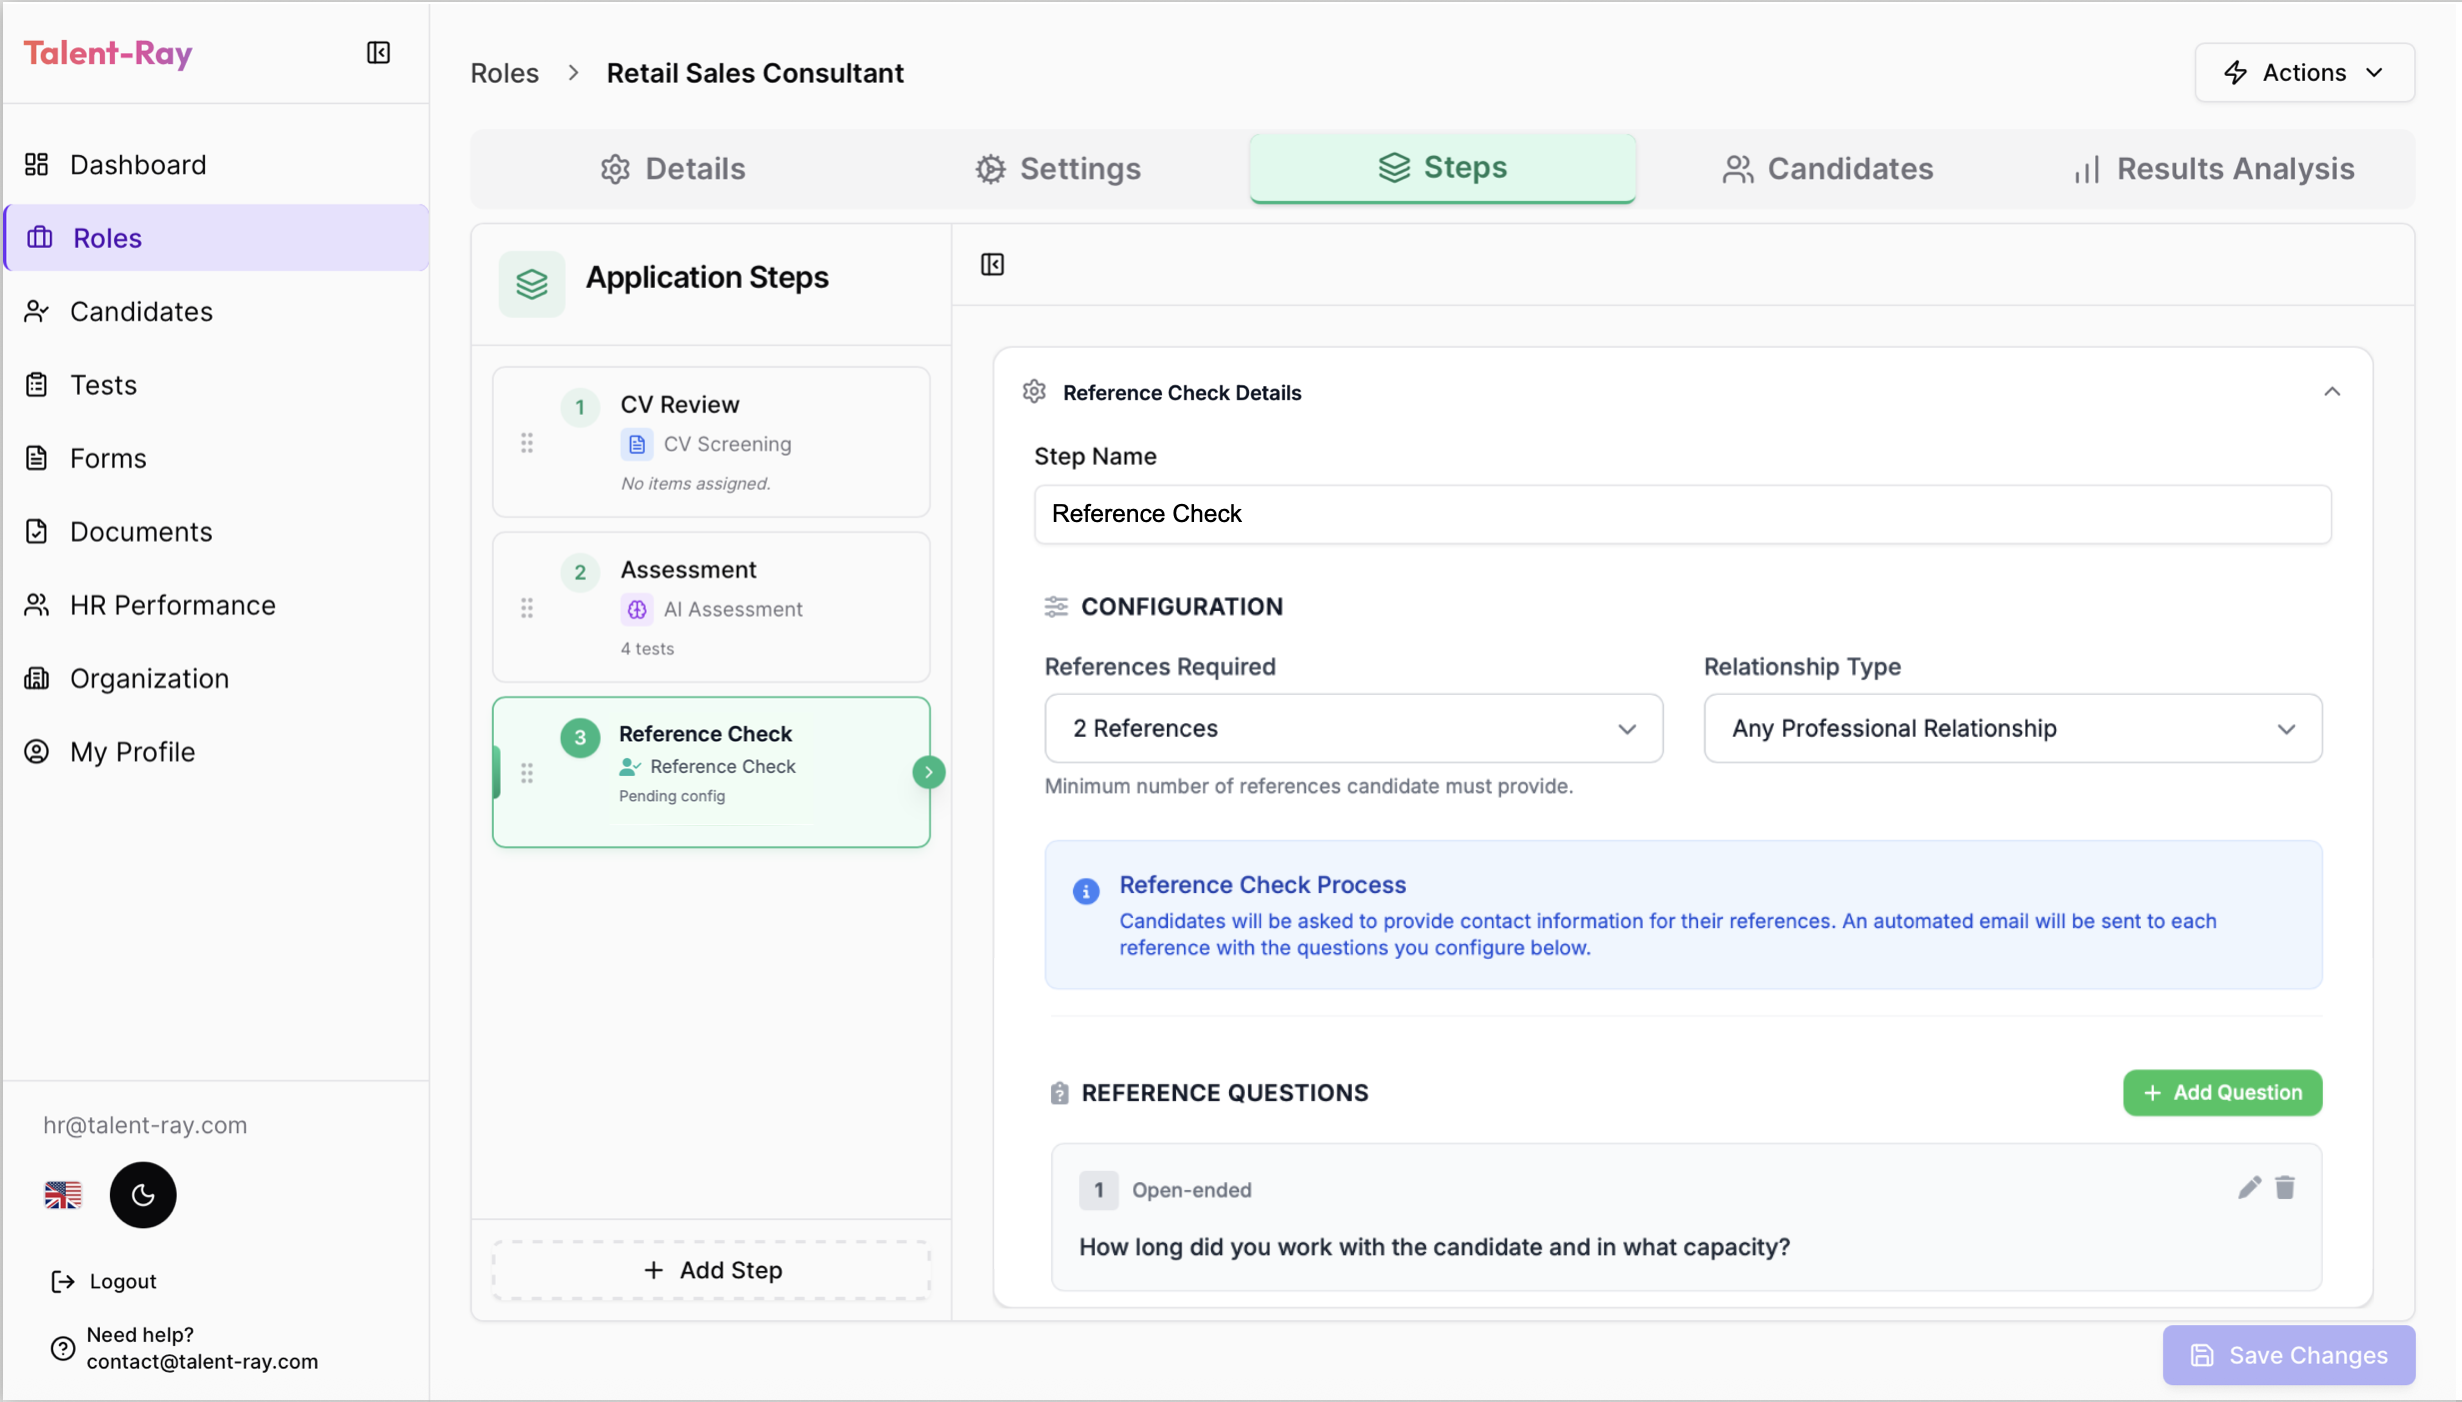Screen dimensions: 2462x1402
Task: Open the HR Performance section
Action: [172, 605]
